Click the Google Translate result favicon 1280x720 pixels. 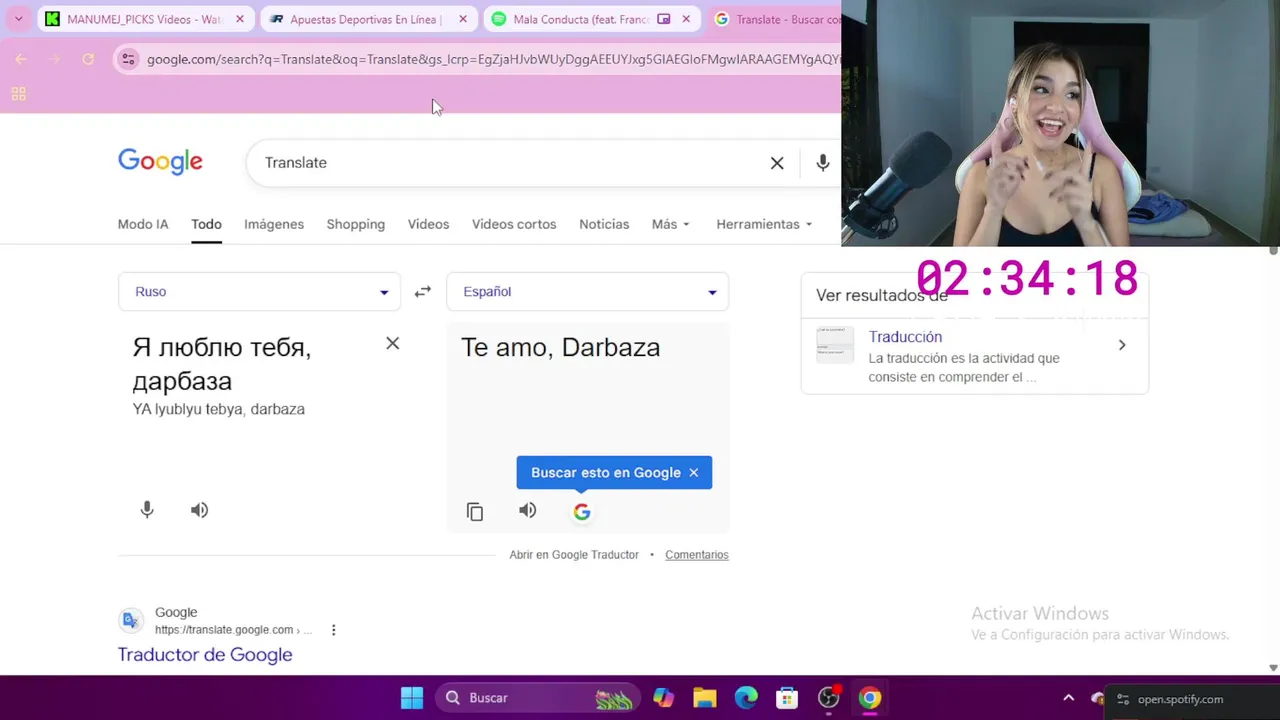click(x=131, y=621)
